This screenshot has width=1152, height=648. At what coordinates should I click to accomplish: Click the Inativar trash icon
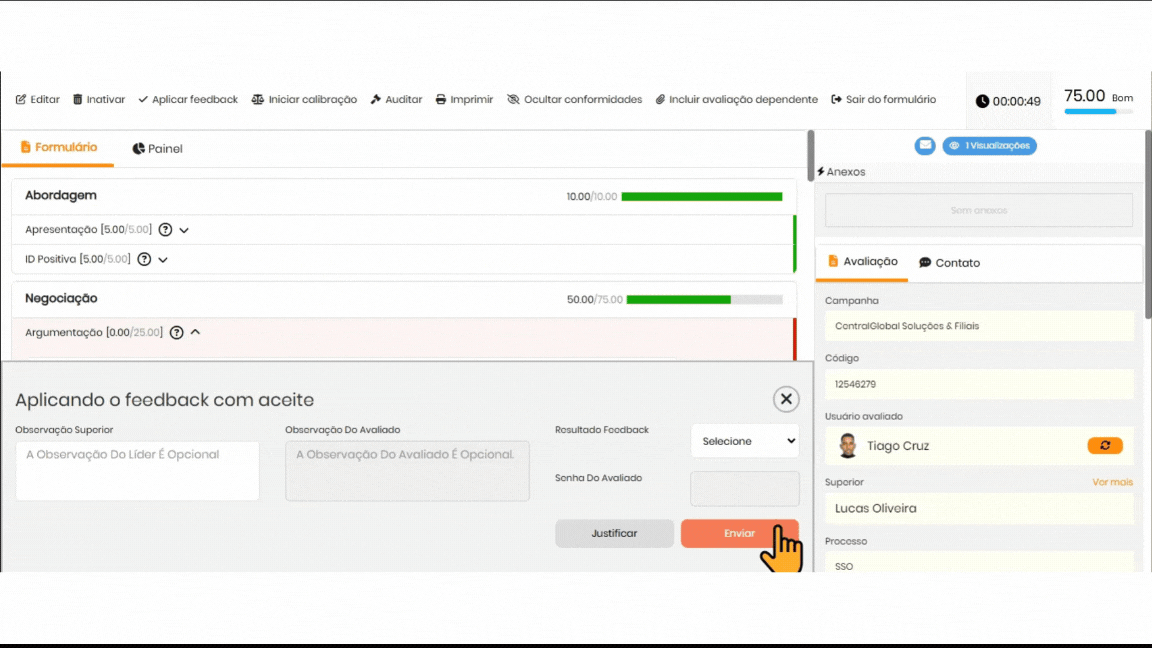(78, 100)
